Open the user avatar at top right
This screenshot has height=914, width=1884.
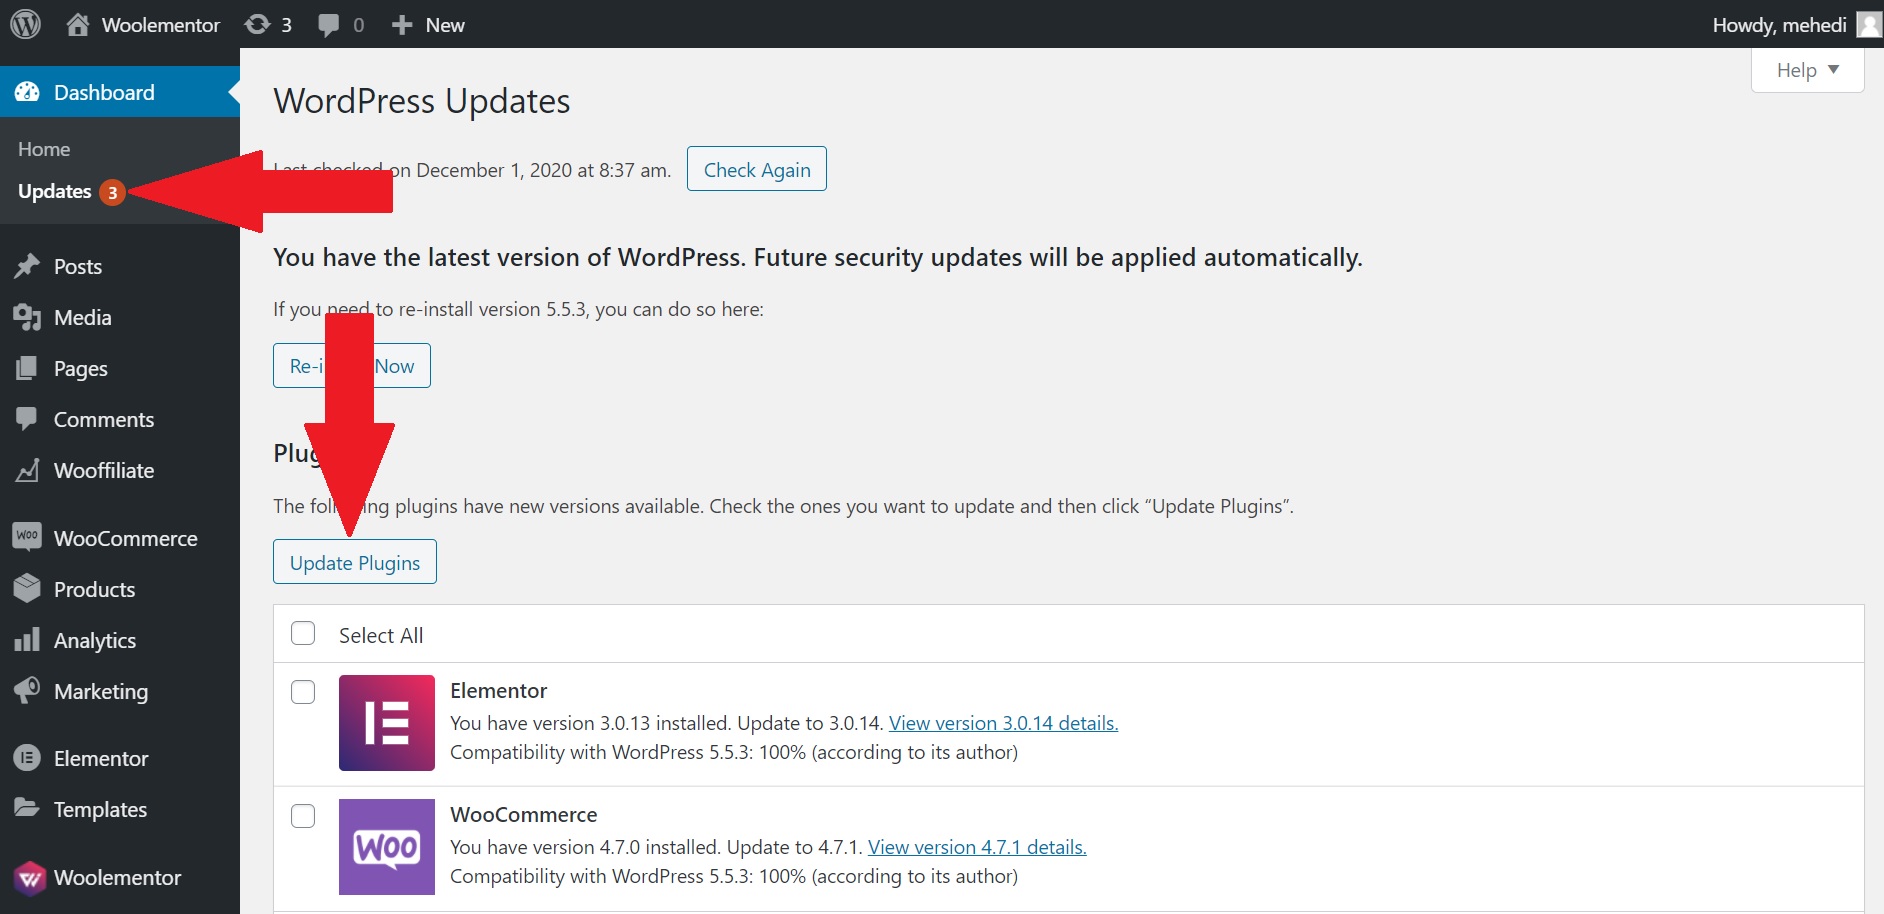1869,24
